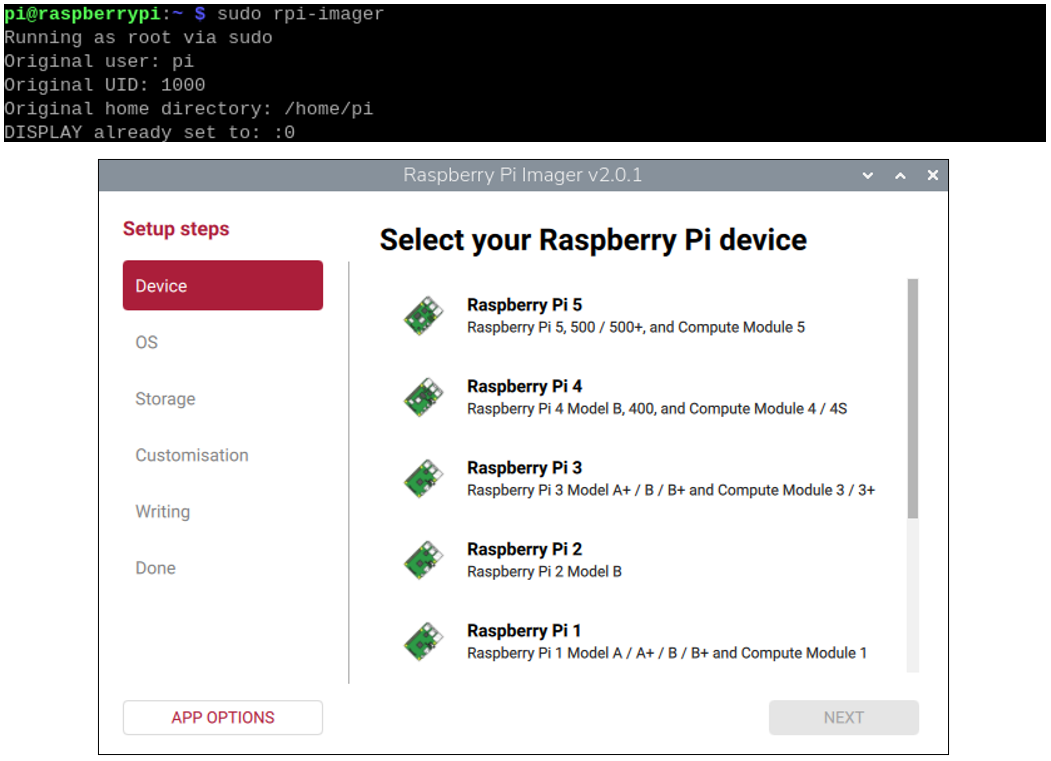1051x761 pixels.
Task: Click 'Select your Raspberry Pi device' heading
Action: click(593, 240)
